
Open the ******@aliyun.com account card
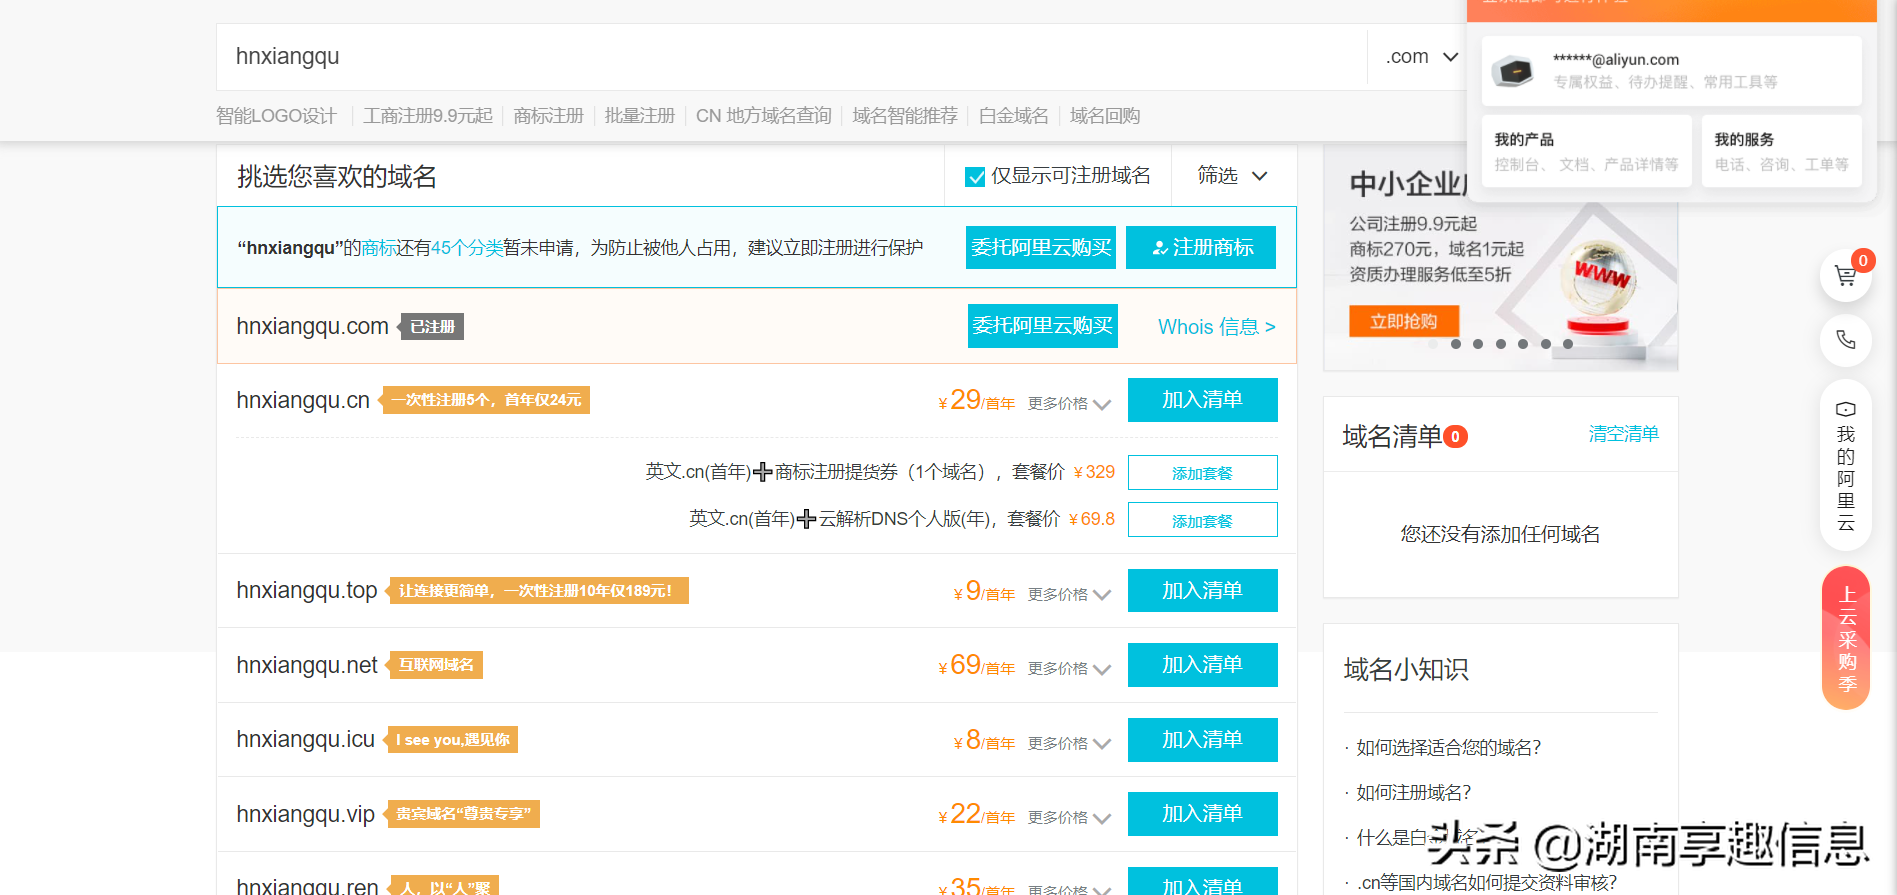point(1672,71)
